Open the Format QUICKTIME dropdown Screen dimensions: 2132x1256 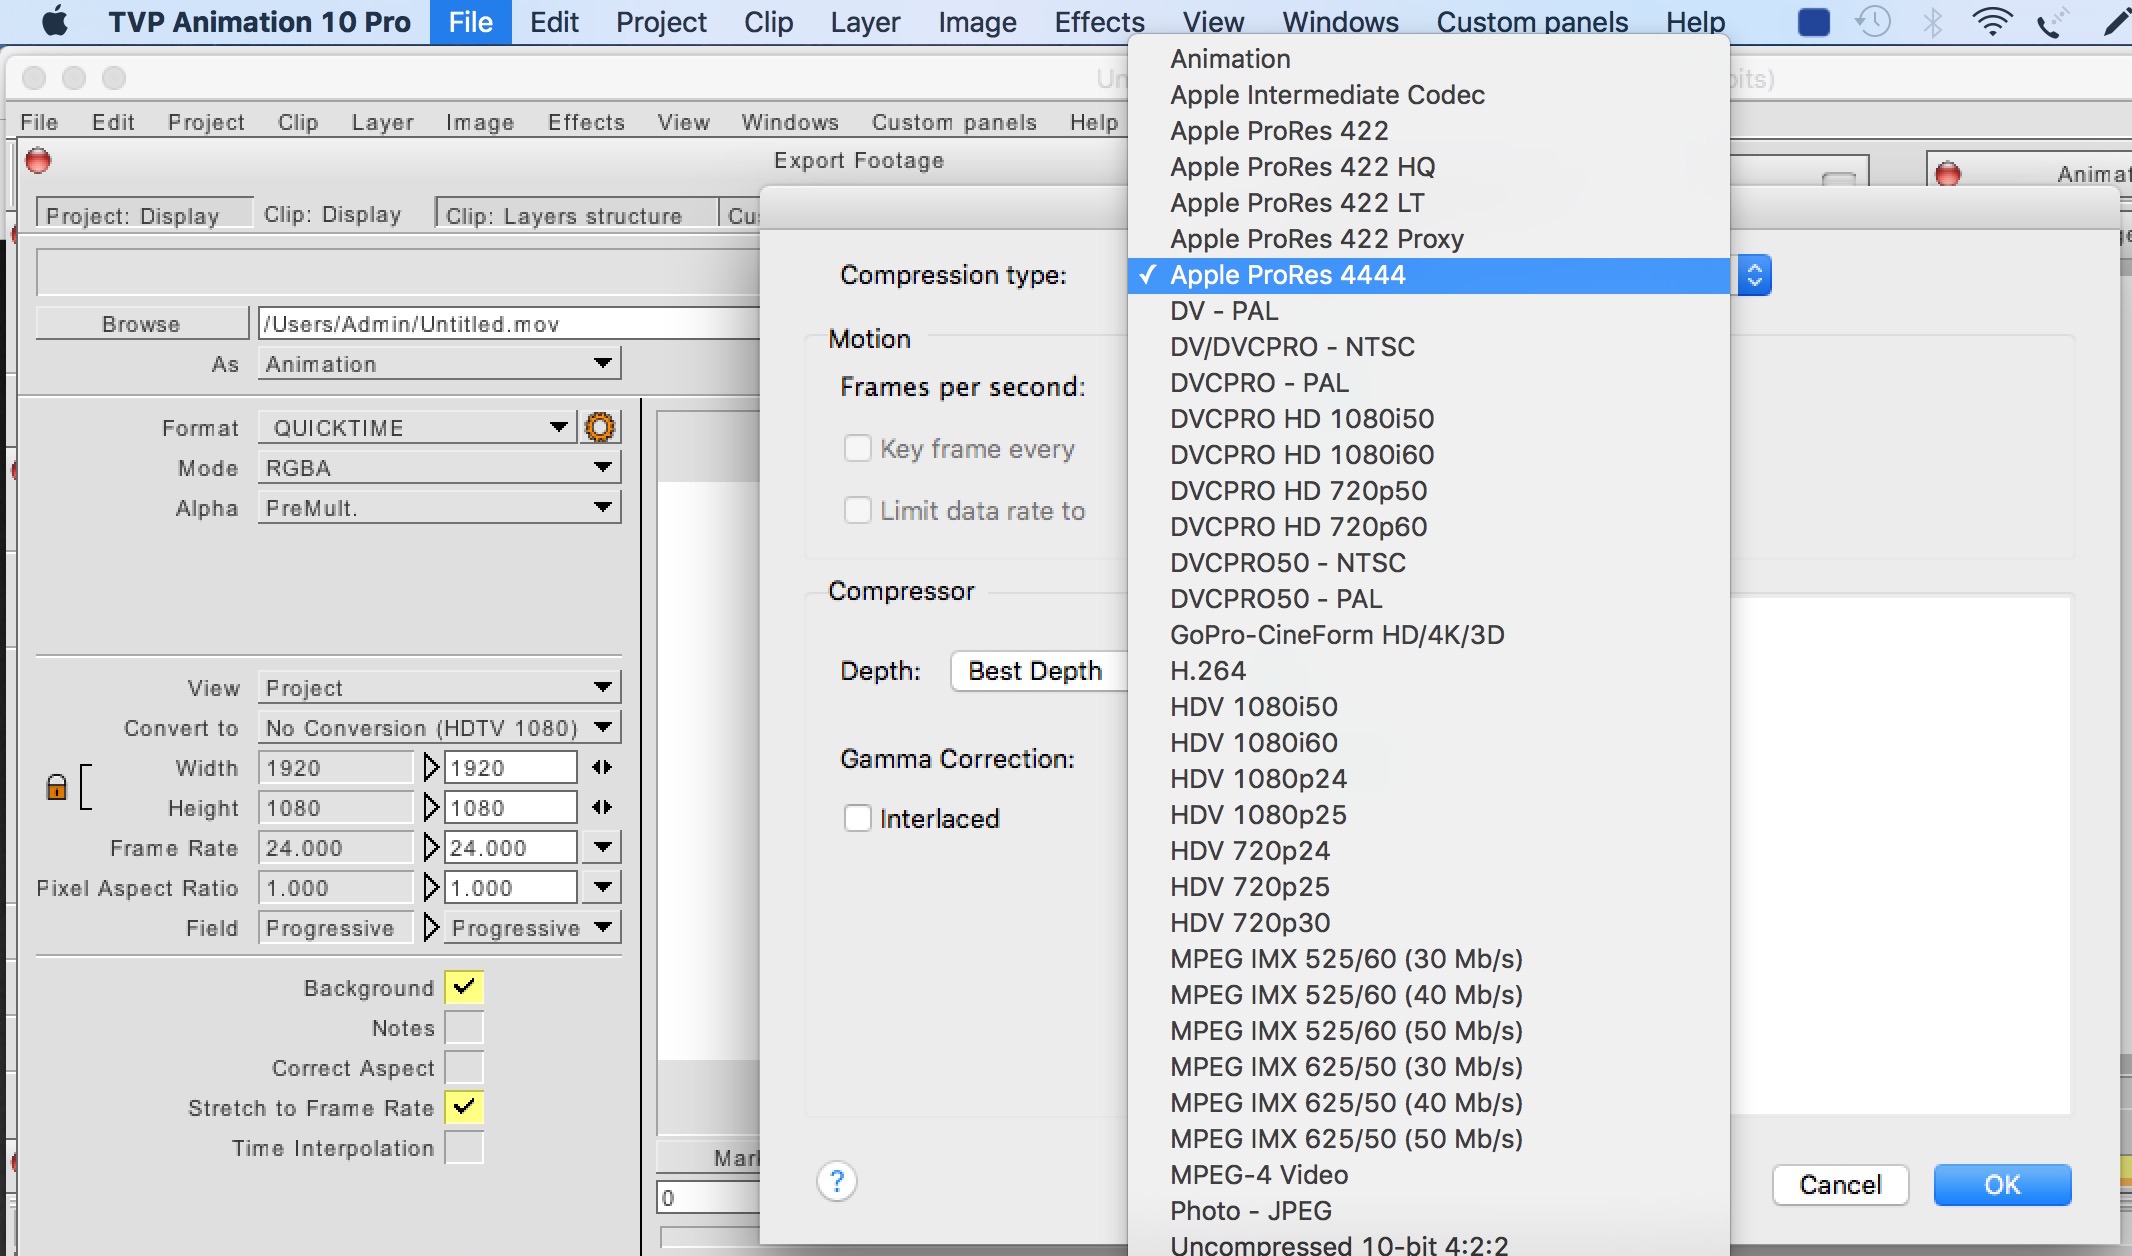417,427
